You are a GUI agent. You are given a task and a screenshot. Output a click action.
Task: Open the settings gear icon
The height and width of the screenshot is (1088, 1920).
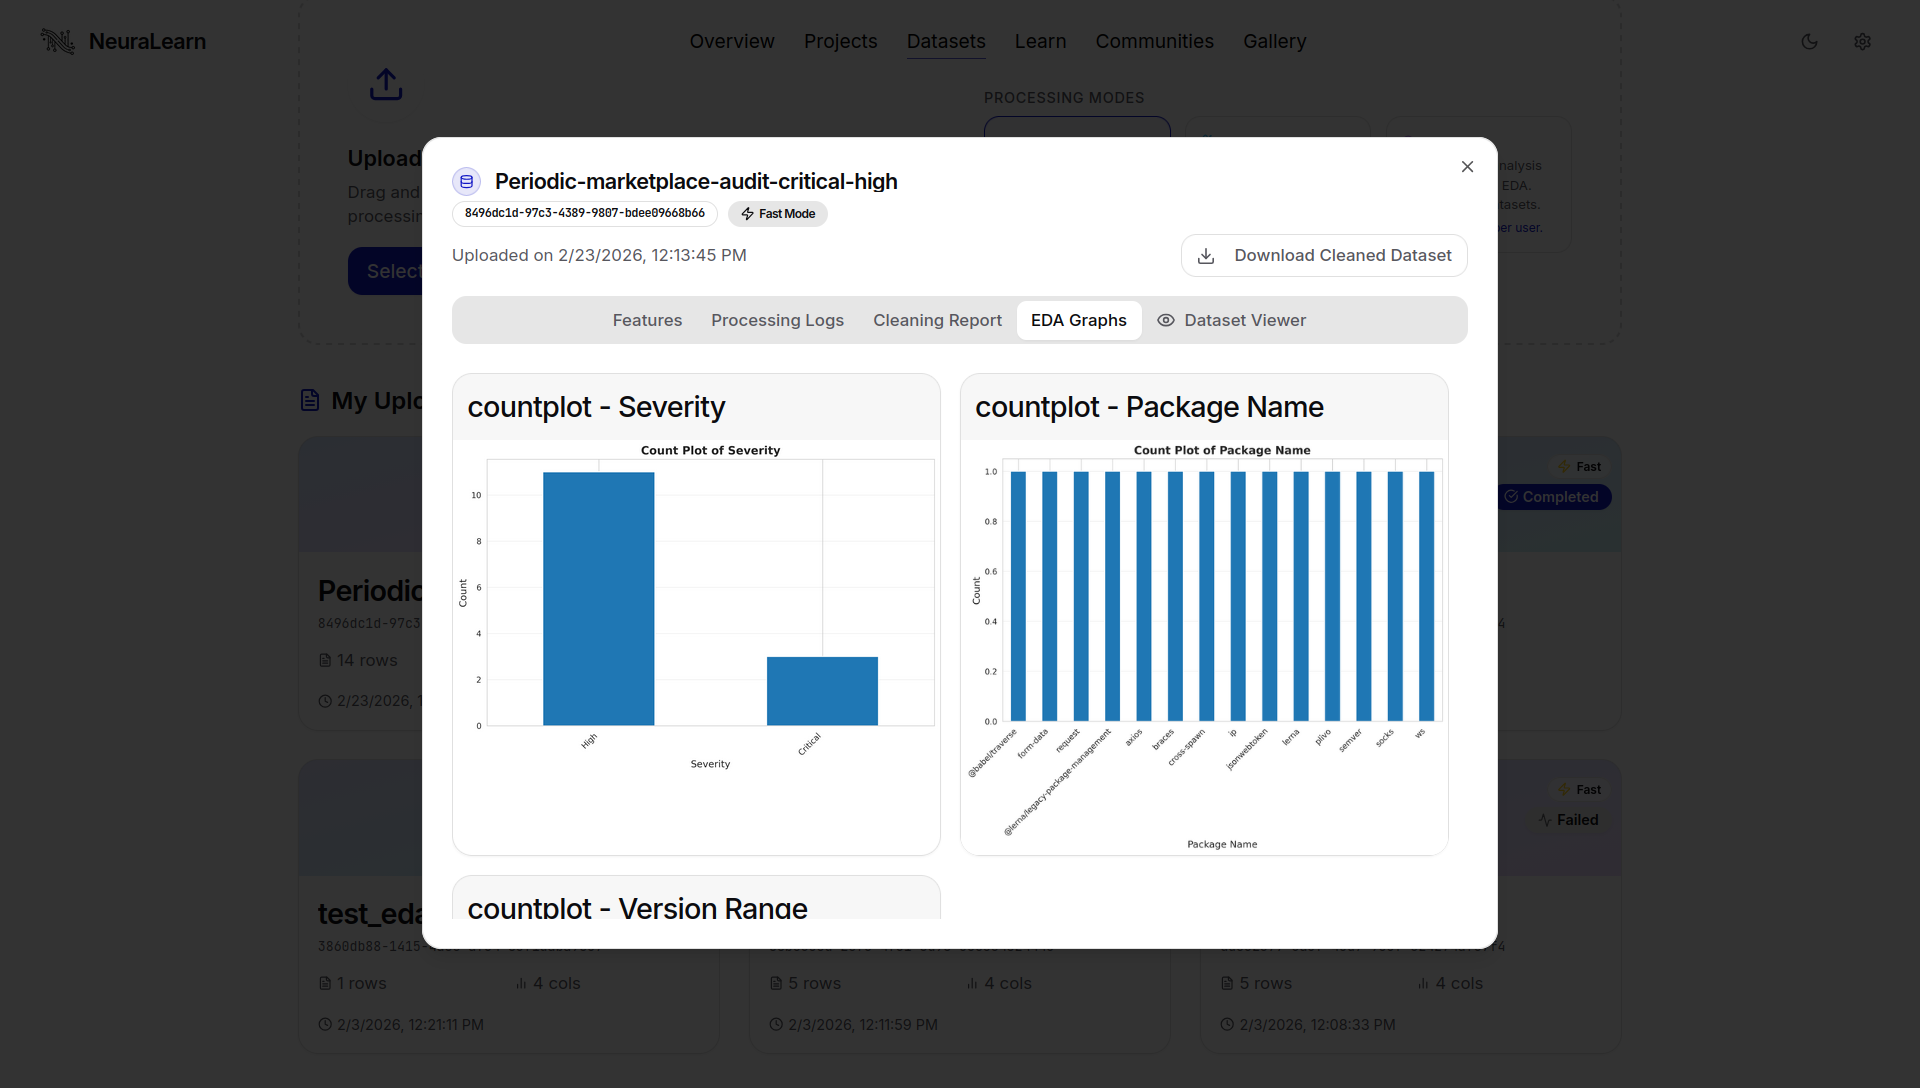(1863, 41)
